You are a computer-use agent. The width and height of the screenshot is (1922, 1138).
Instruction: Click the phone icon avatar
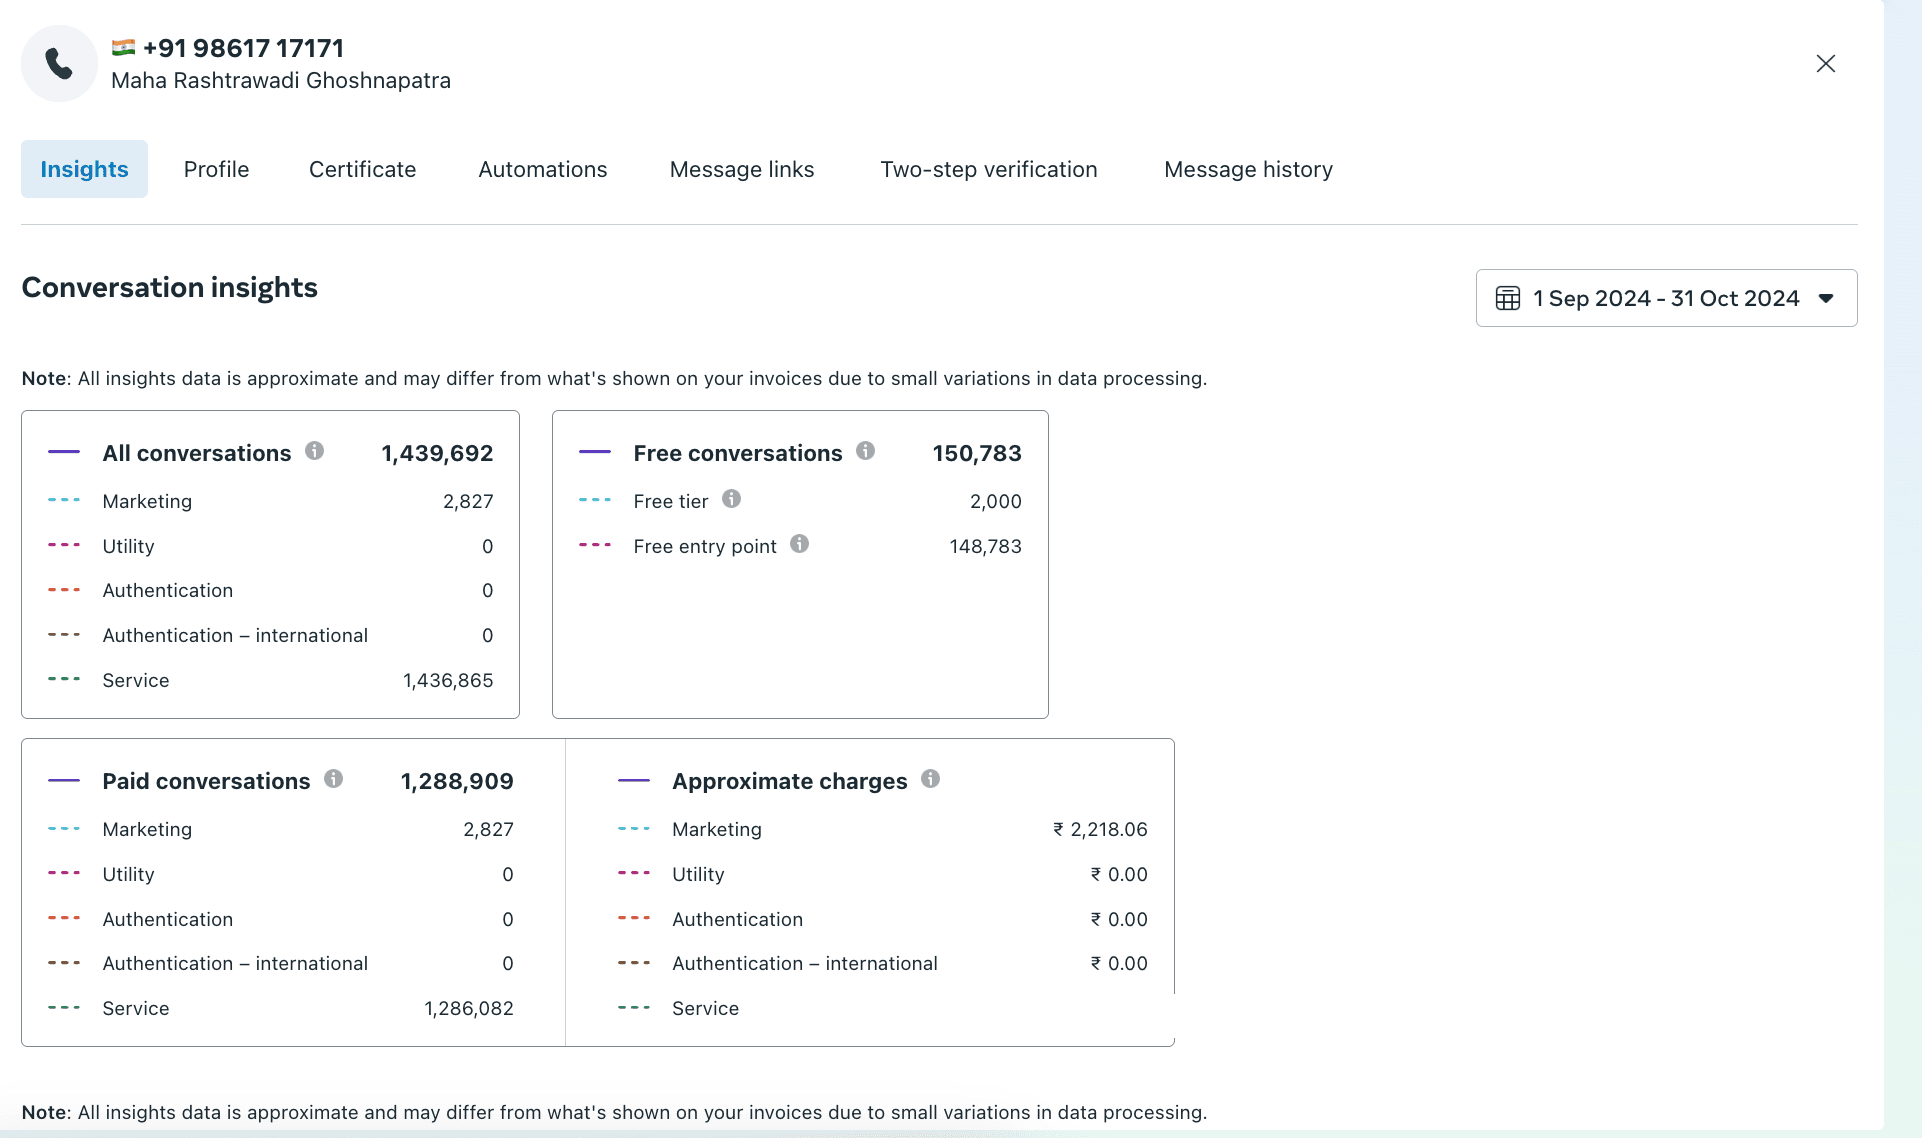[59, 64]
